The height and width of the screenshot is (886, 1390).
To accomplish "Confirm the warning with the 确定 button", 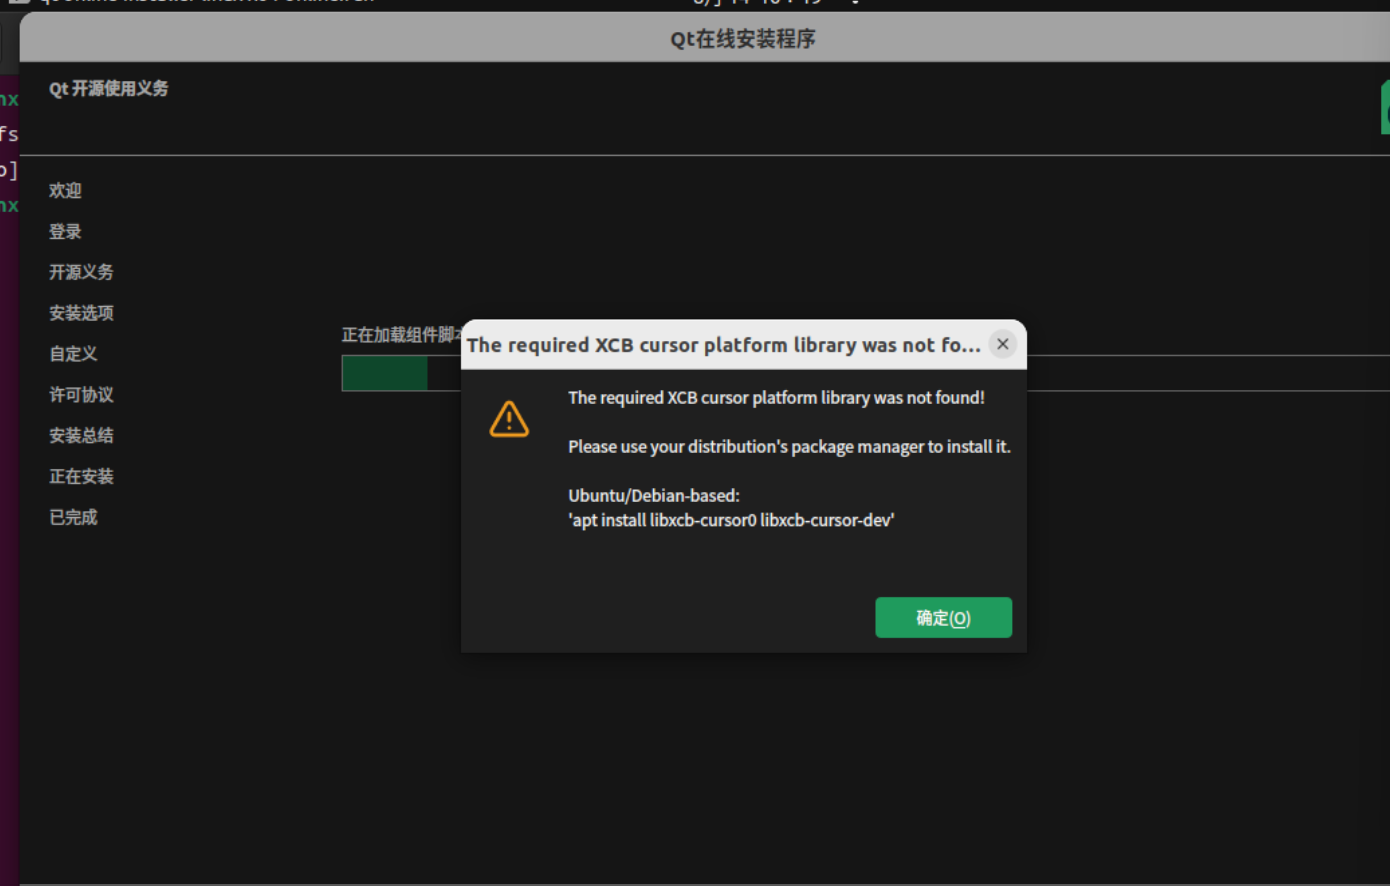I will pos(943,617).
